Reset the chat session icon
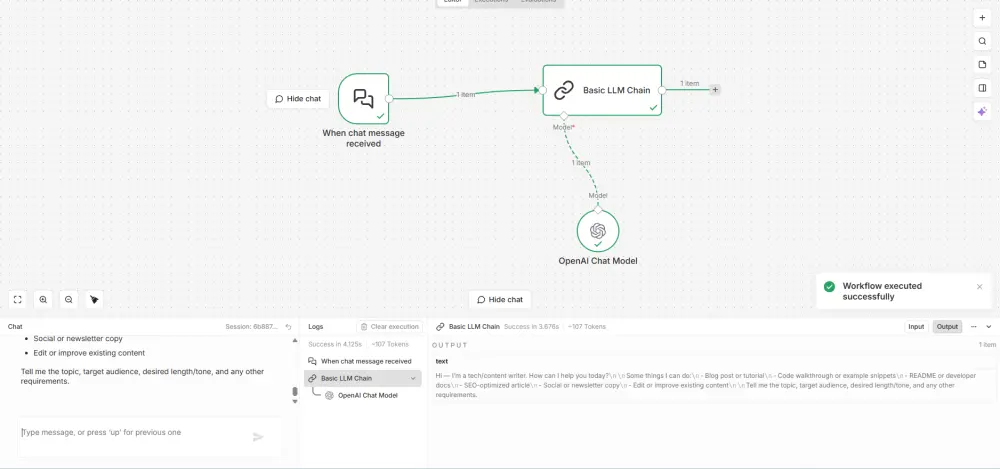The width and height of the screenshot is (1000, 469). [288, 327]
